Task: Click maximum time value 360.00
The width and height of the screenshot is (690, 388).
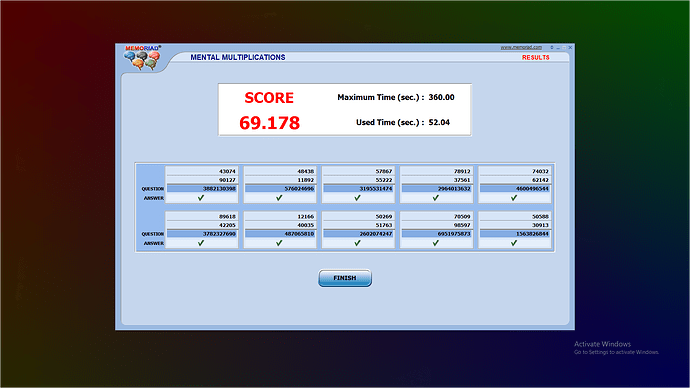Action: click(x=441, y=97)
